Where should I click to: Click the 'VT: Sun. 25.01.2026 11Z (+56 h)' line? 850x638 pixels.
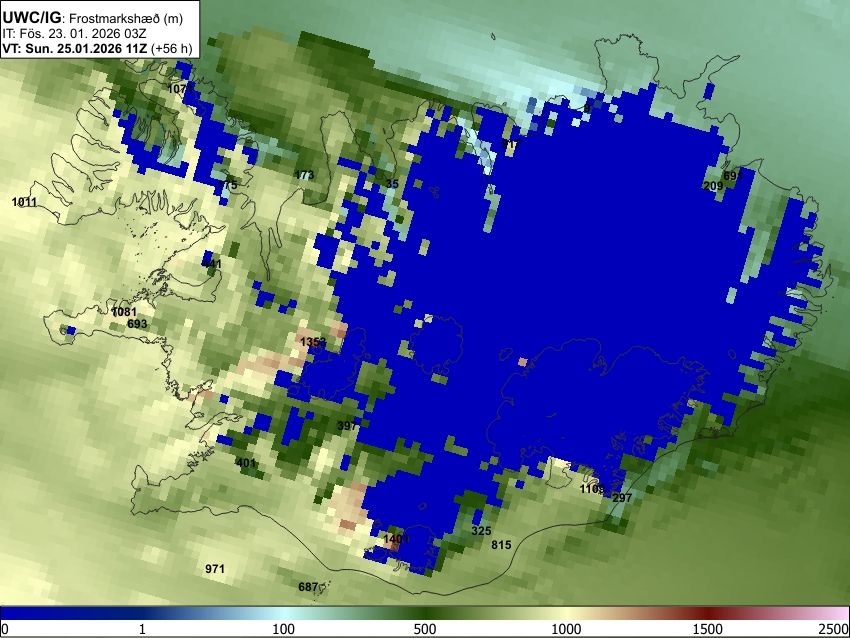(x=97, y=48)
